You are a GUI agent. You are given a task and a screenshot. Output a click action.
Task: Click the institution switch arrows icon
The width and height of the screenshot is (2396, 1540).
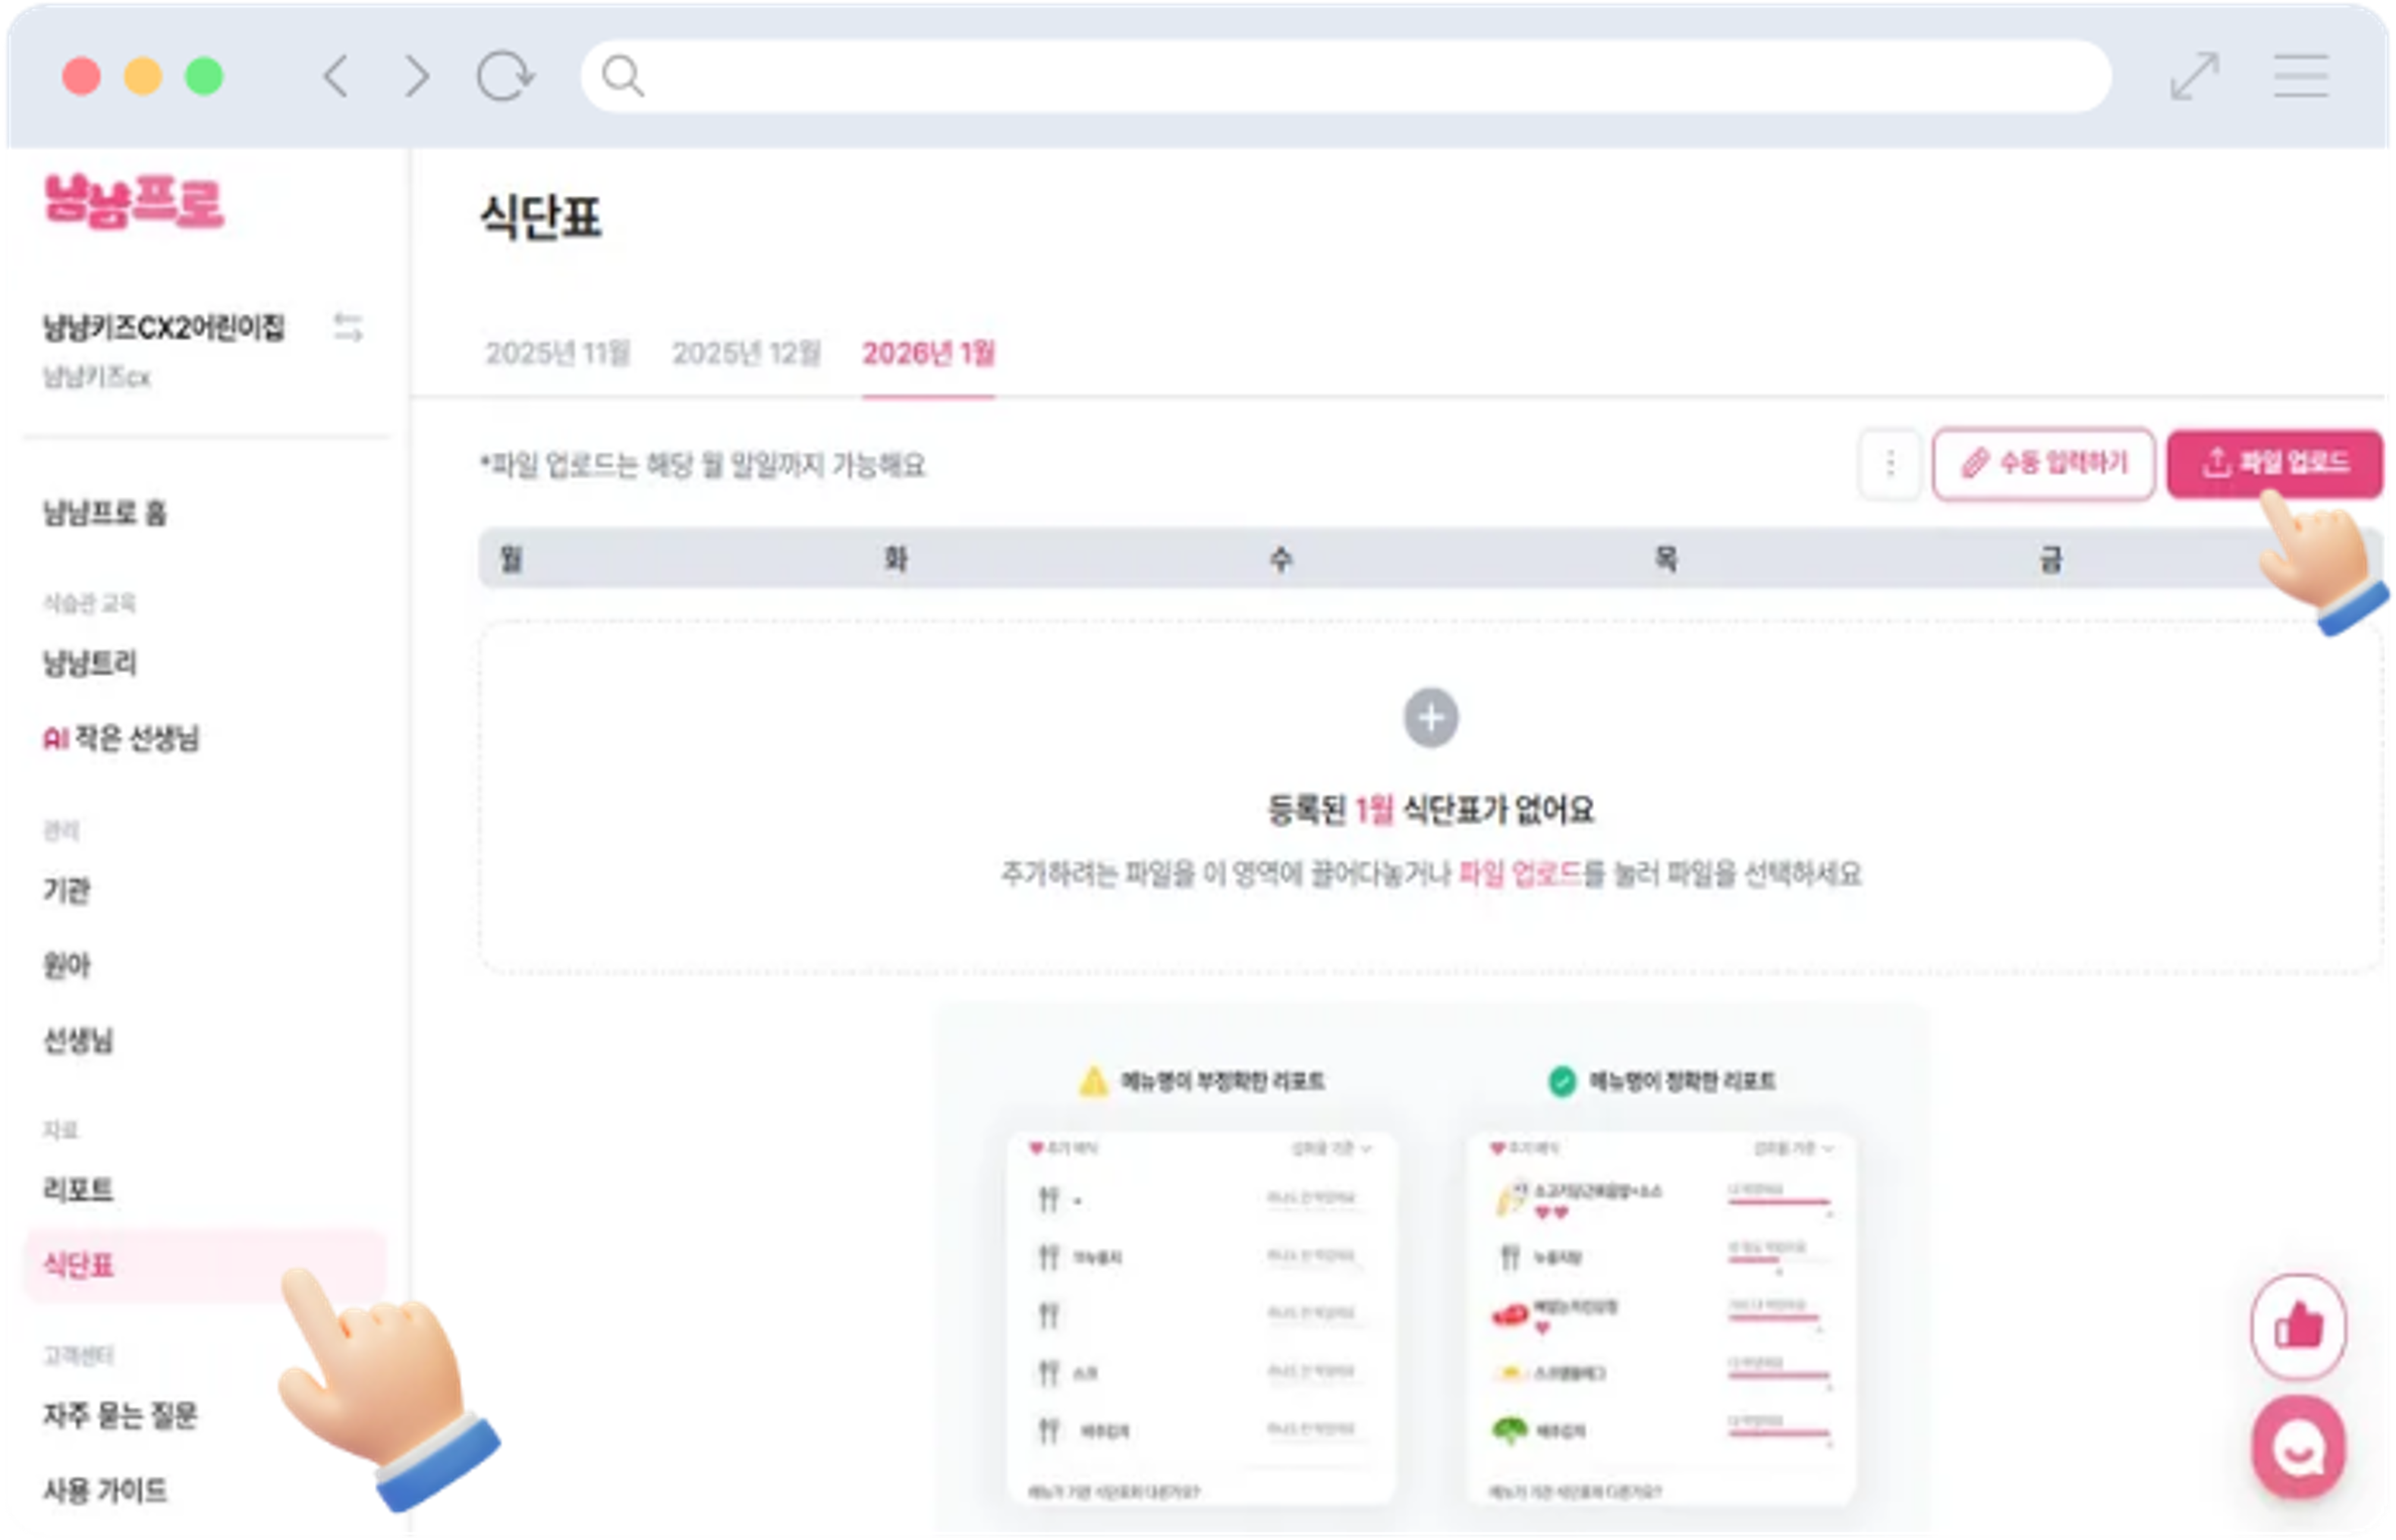(x=347, y=327)
